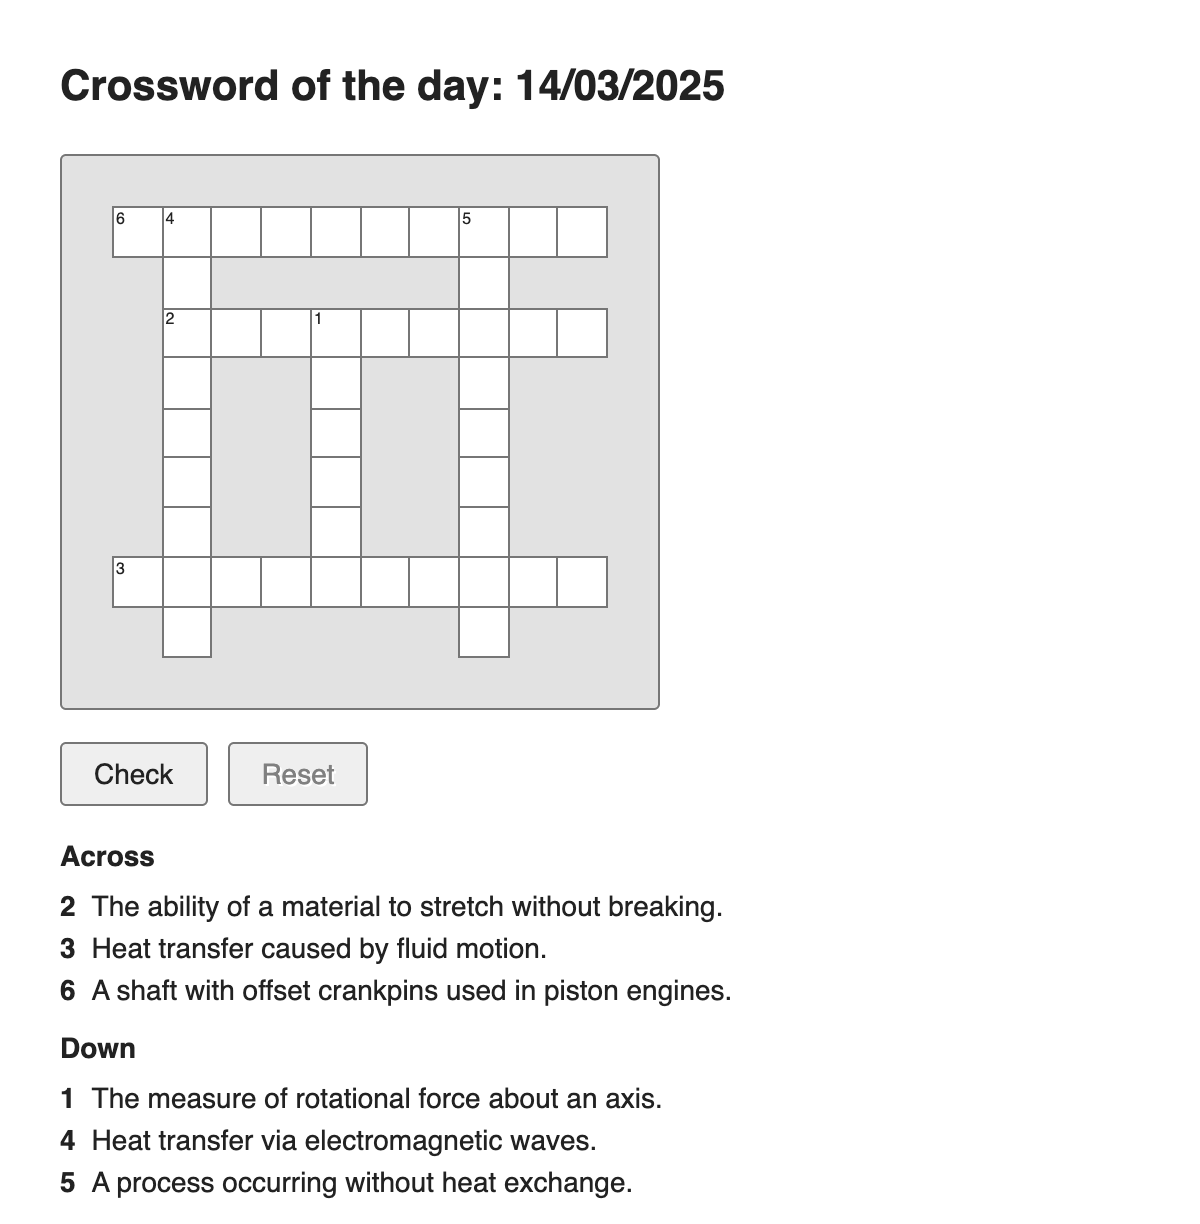This screenshot has height=1224, width=1200.
Task: Select the crossword cell numbered 6
Action: [137, 232]
